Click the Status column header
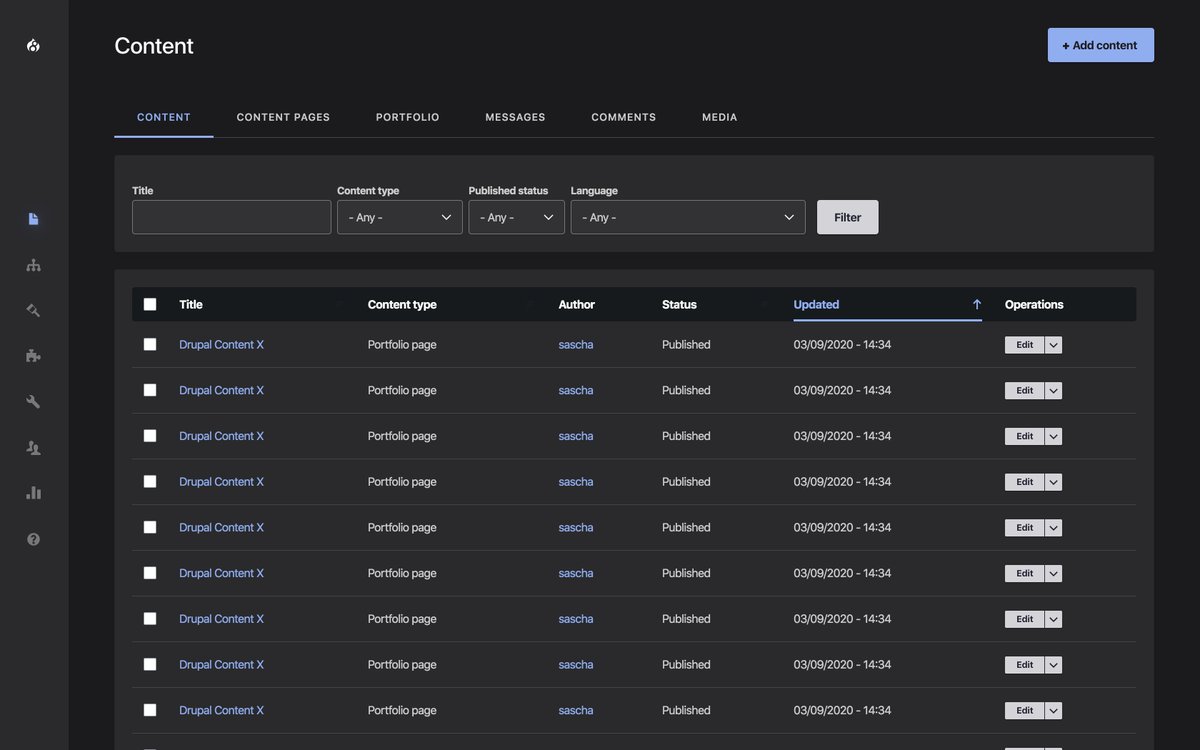Viewport: 1200px width, 750px height. pos(679,304)
